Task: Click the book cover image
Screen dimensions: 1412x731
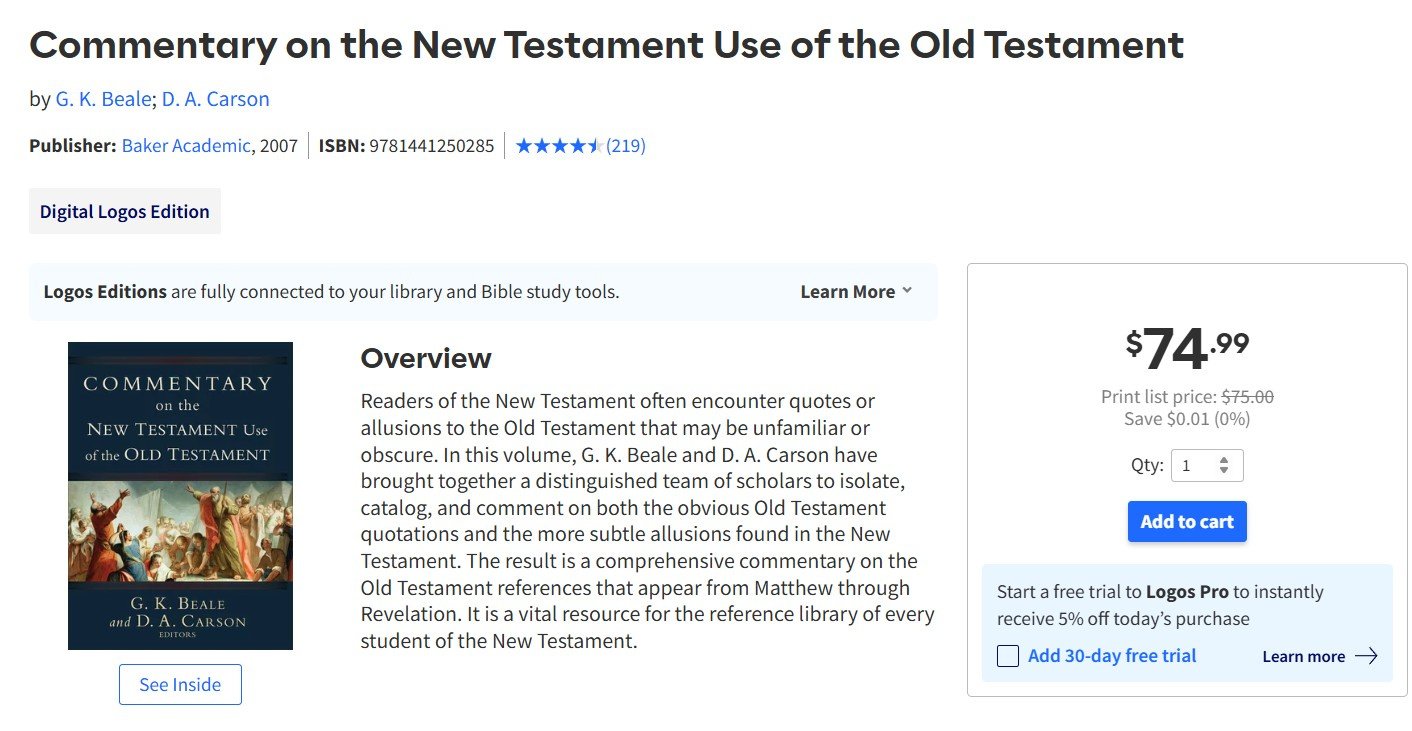Action: pos(180,496)
